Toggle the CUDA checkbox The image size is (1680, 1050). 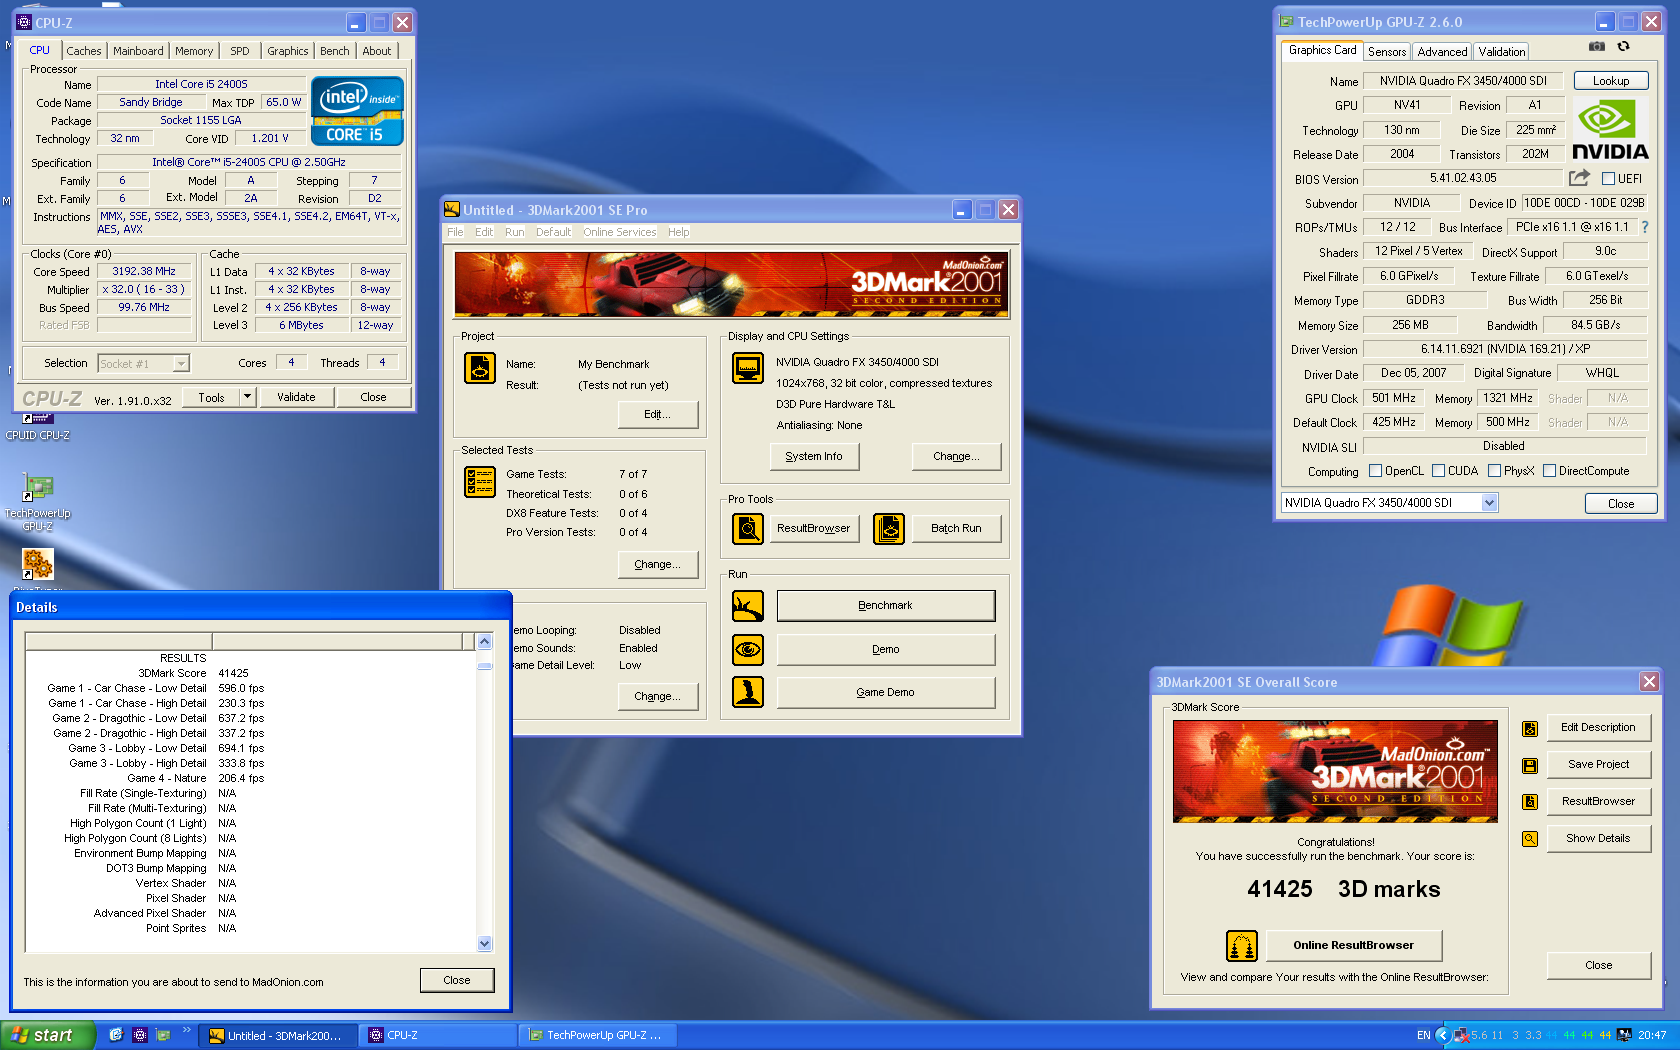[x=1438, y=471]
